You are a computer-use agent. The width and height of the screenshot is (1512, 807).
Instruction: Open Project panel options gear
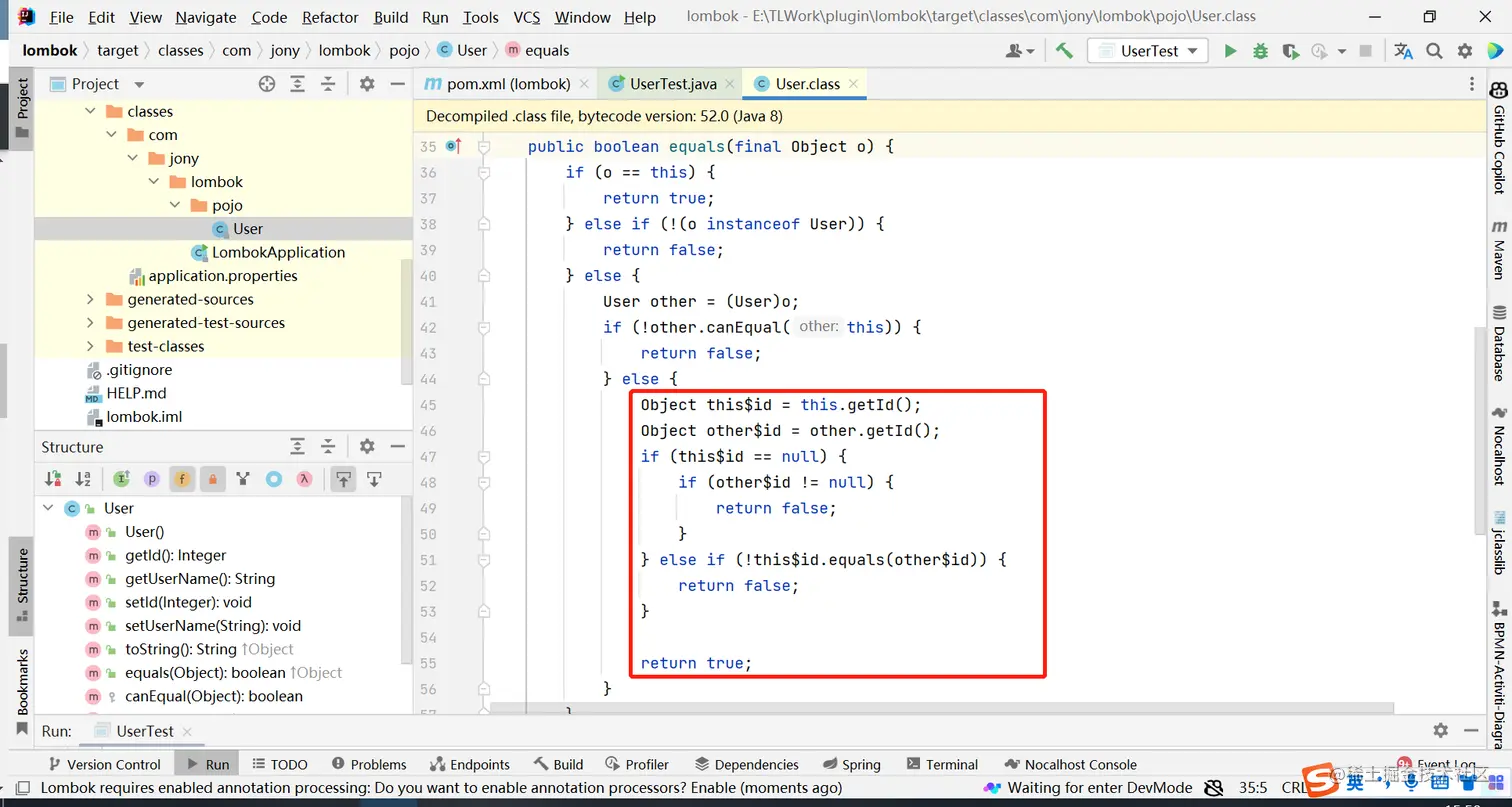click(367, 84)
